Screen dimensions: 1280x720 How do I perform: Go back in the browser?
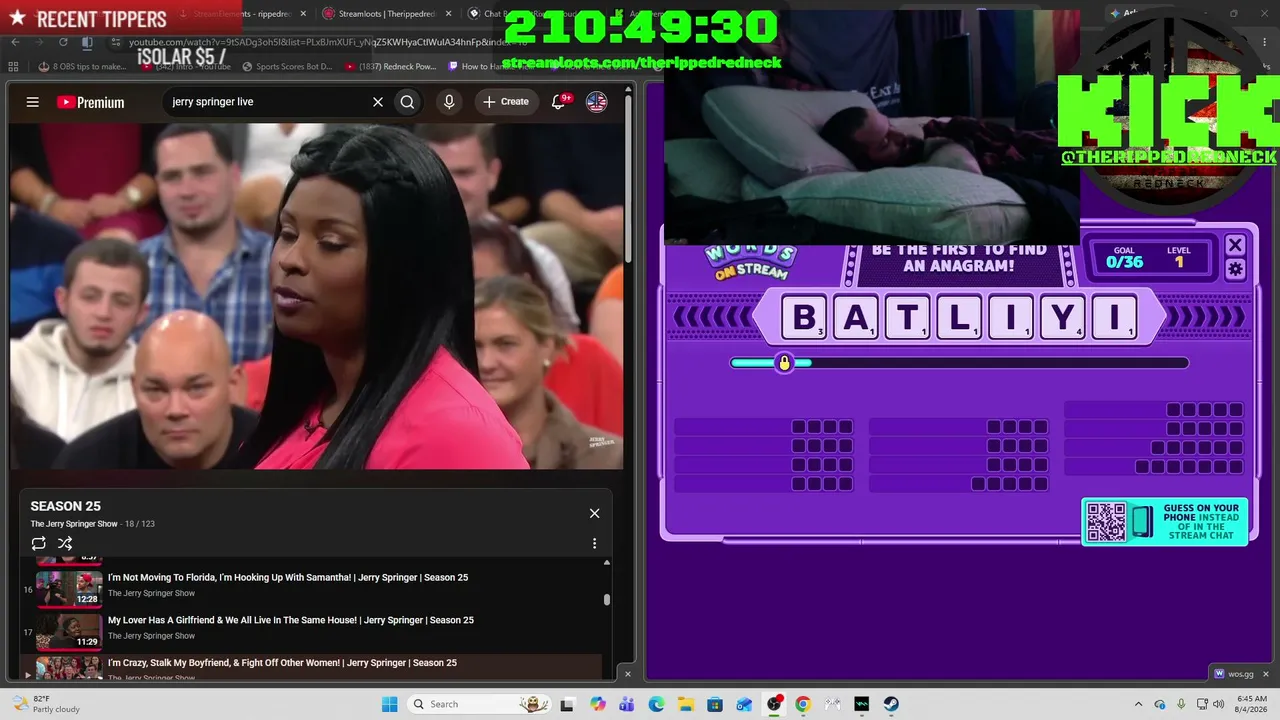pyautogui.click(x=15, y=42)
